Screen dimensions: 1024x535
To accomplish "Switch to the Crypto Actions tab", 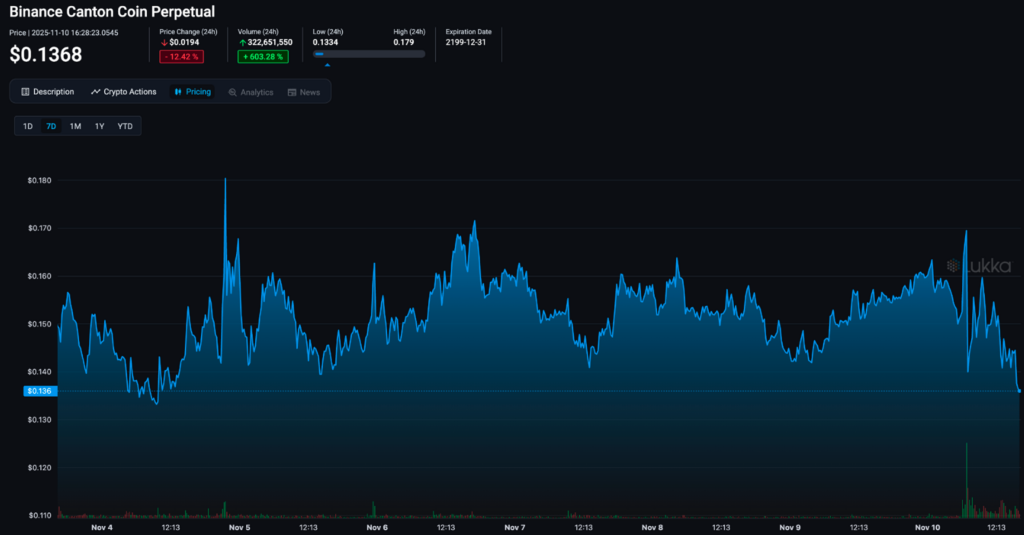I will [123, 92].
